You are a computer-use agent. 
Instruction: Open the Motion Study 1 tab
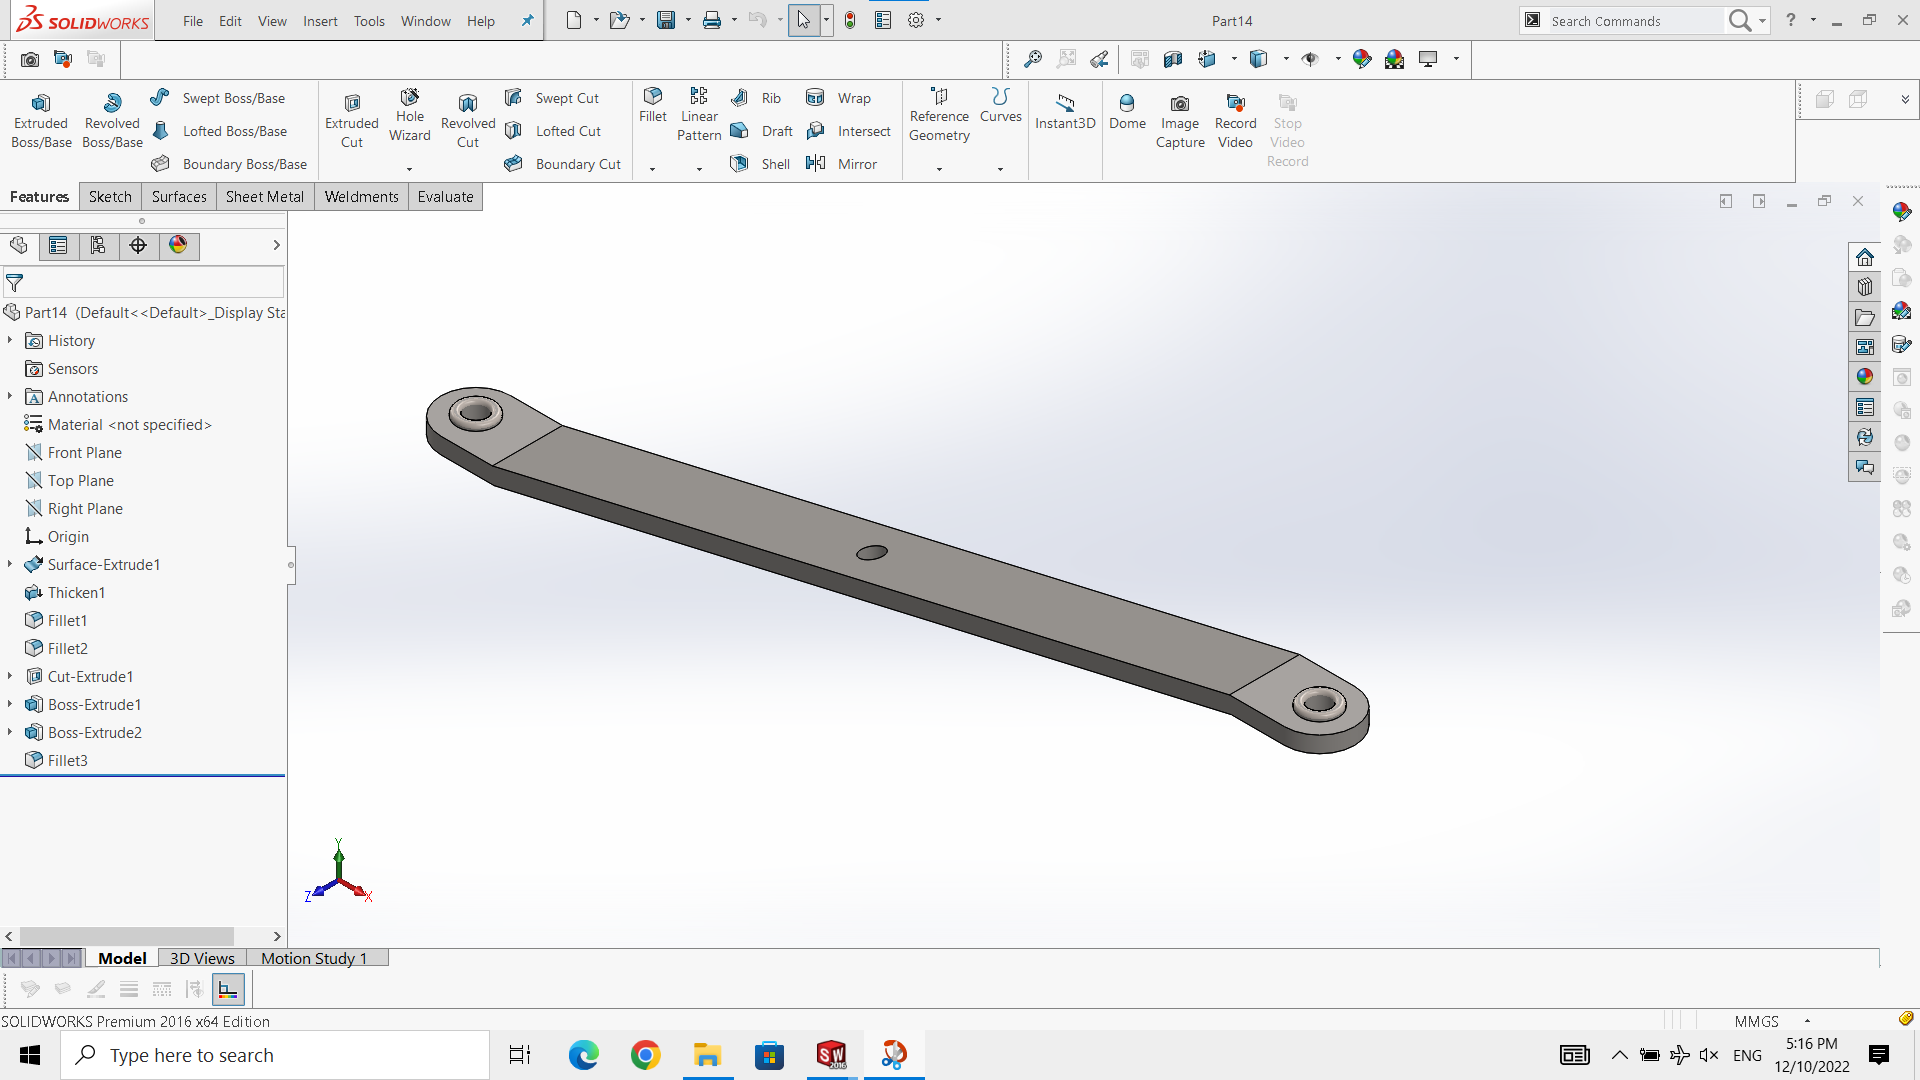coord(314,958)
